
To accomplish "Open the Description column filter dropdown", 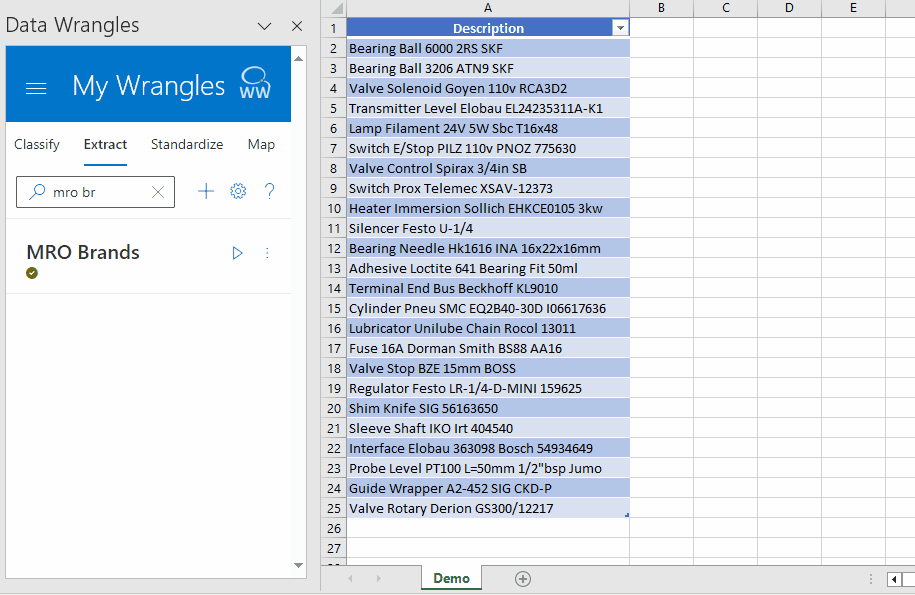I will click(620, 28).
